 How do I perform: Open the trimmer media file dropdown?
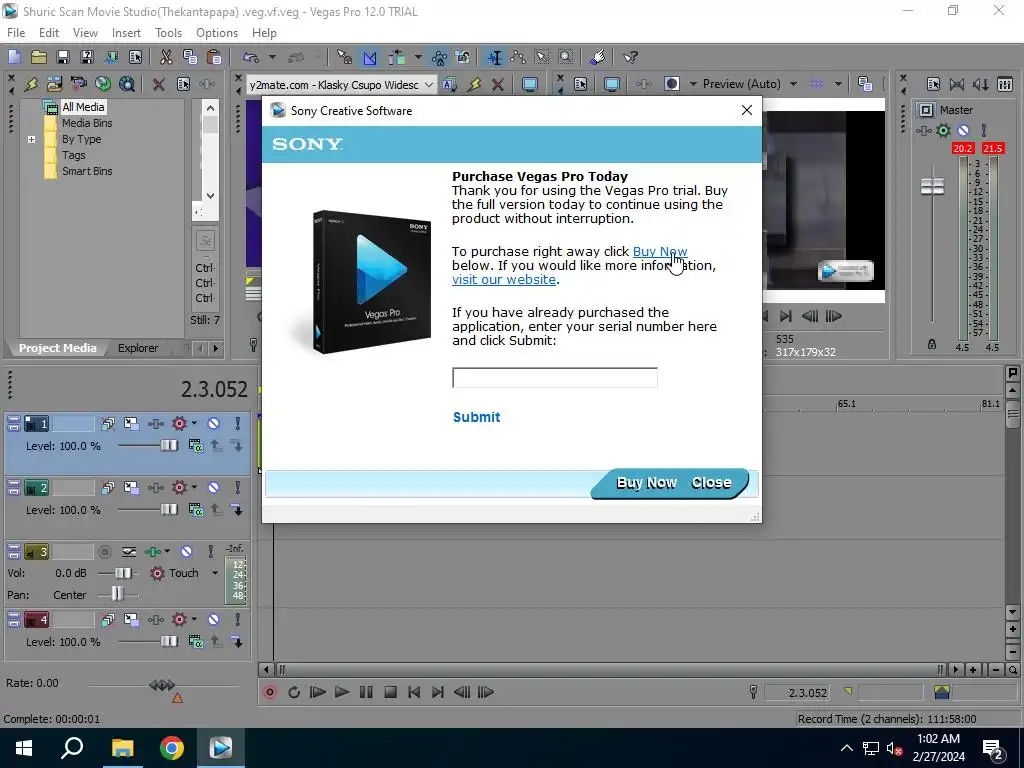coord(428,85)
